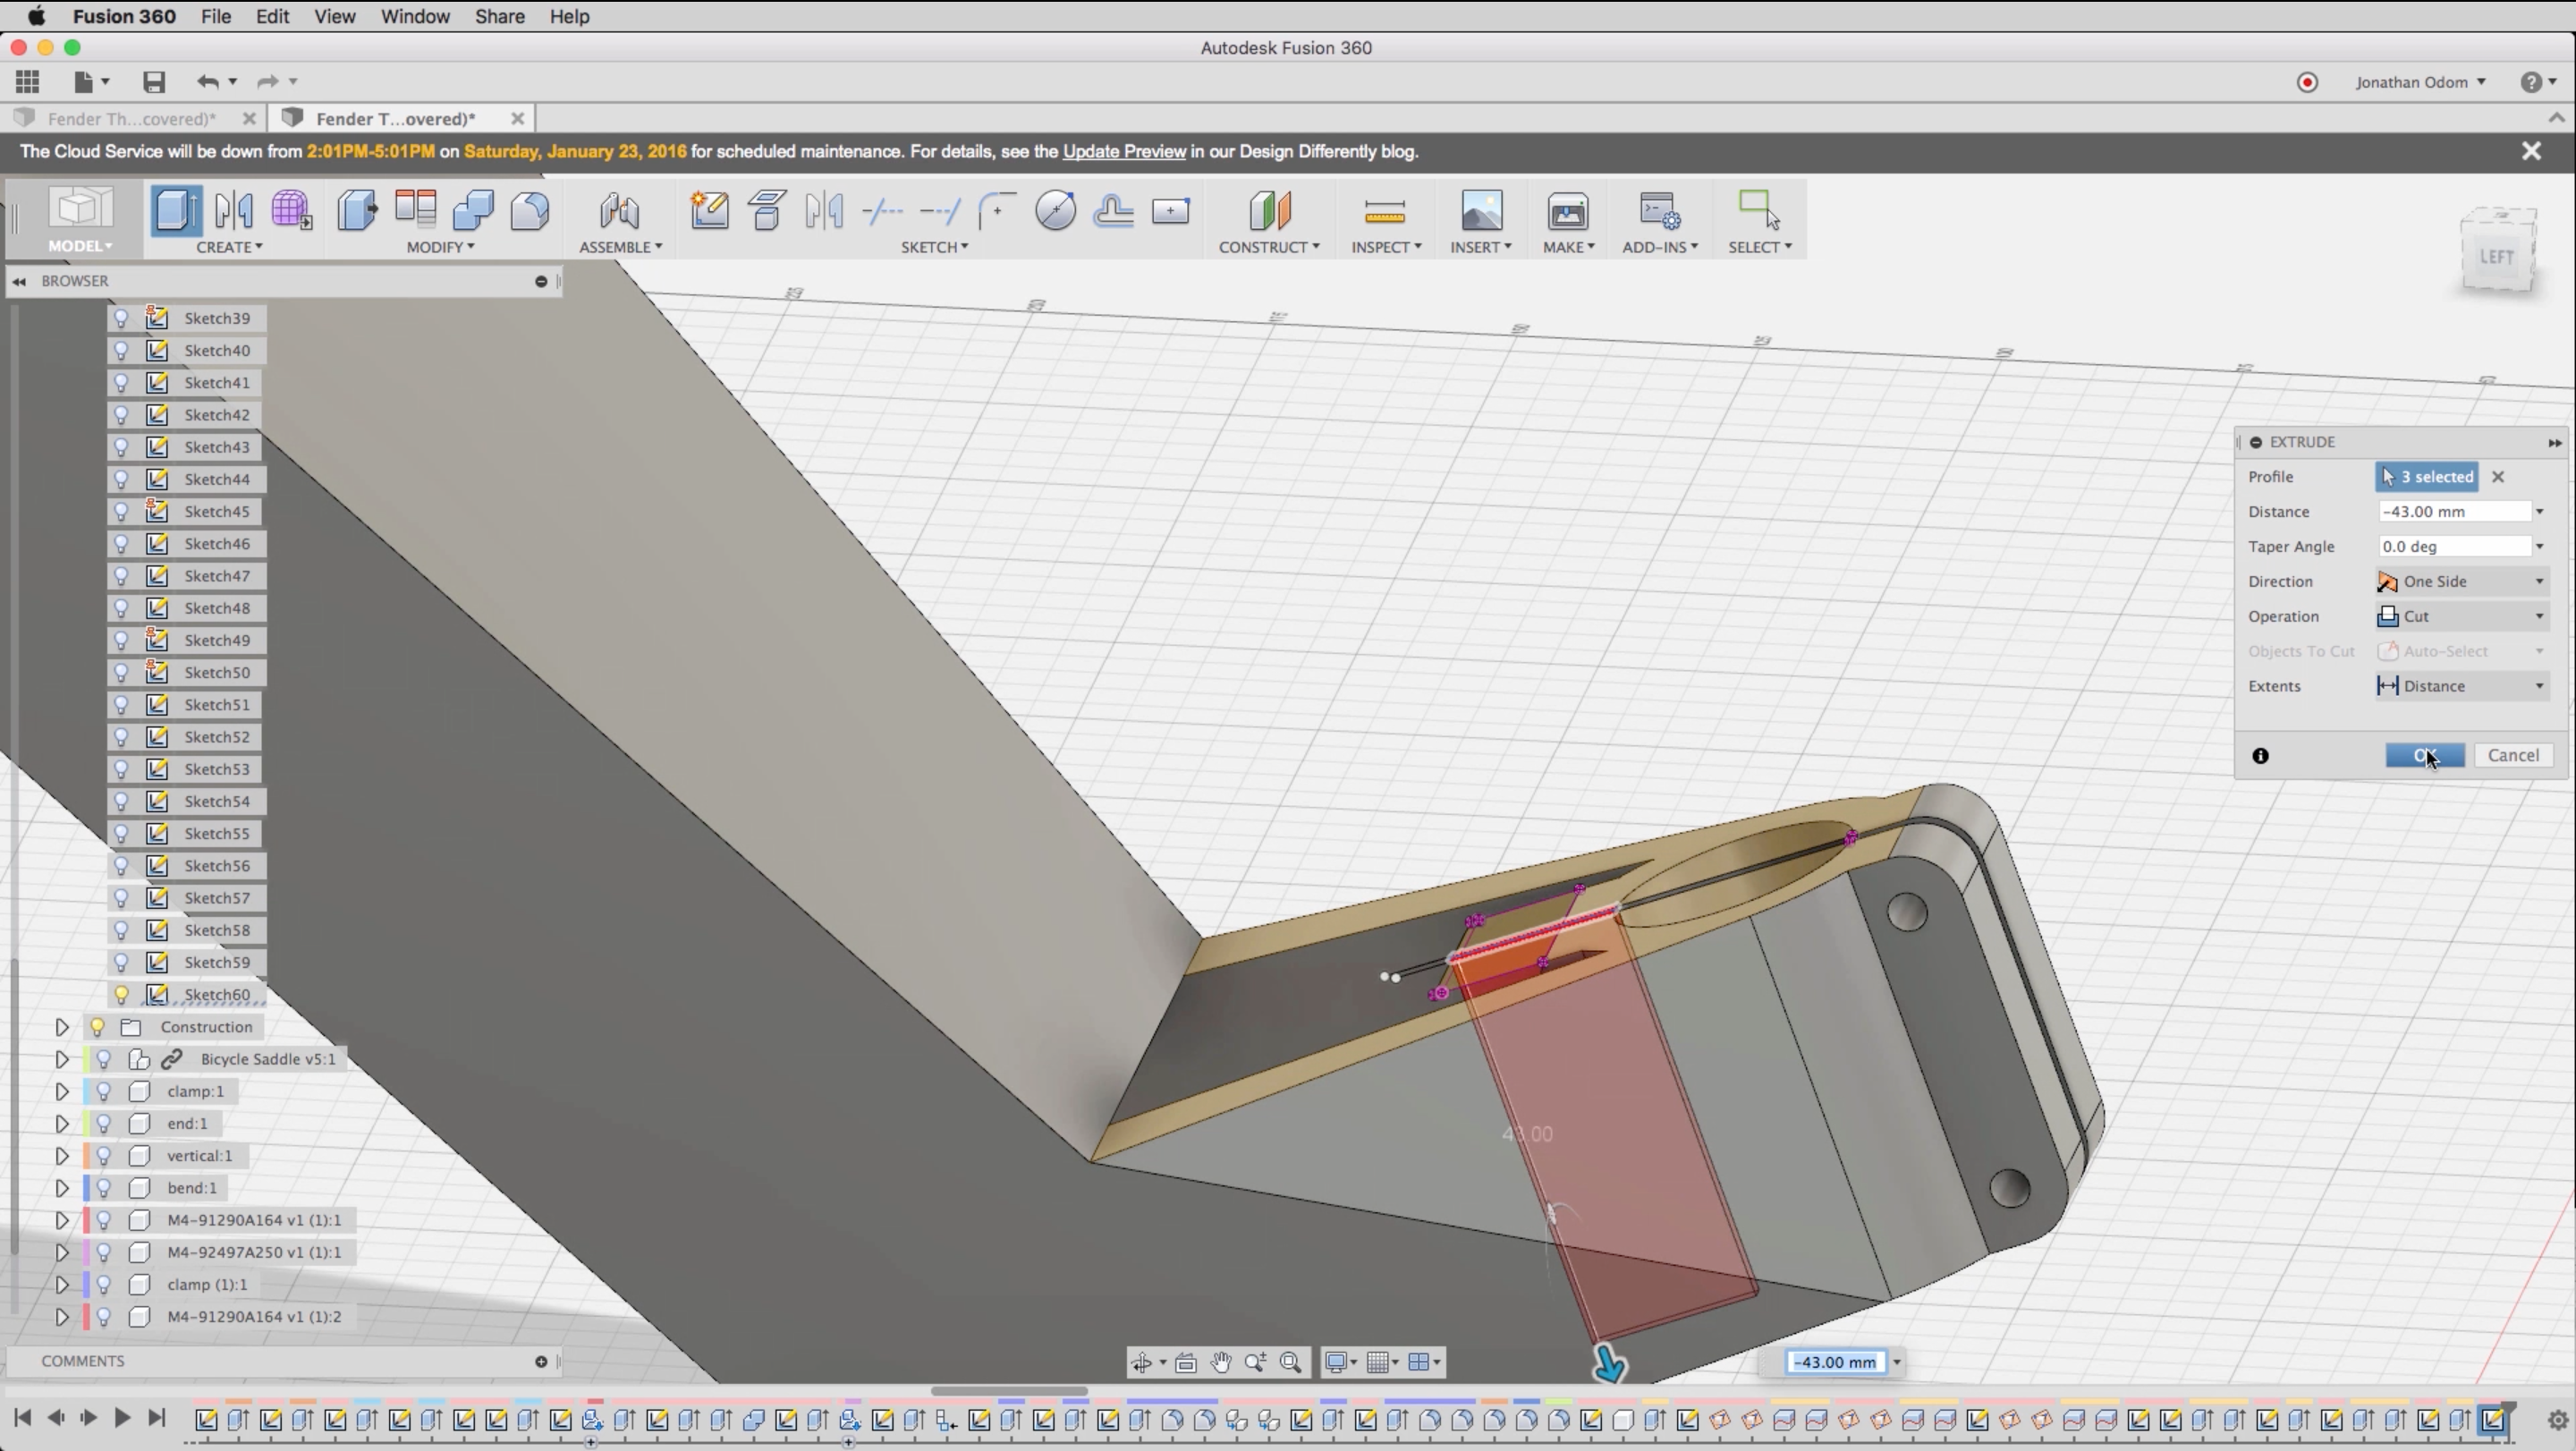Open the Edit menu in menu bar
2576x1451 pixels.
pyautogui.click(x=272, y=16)
